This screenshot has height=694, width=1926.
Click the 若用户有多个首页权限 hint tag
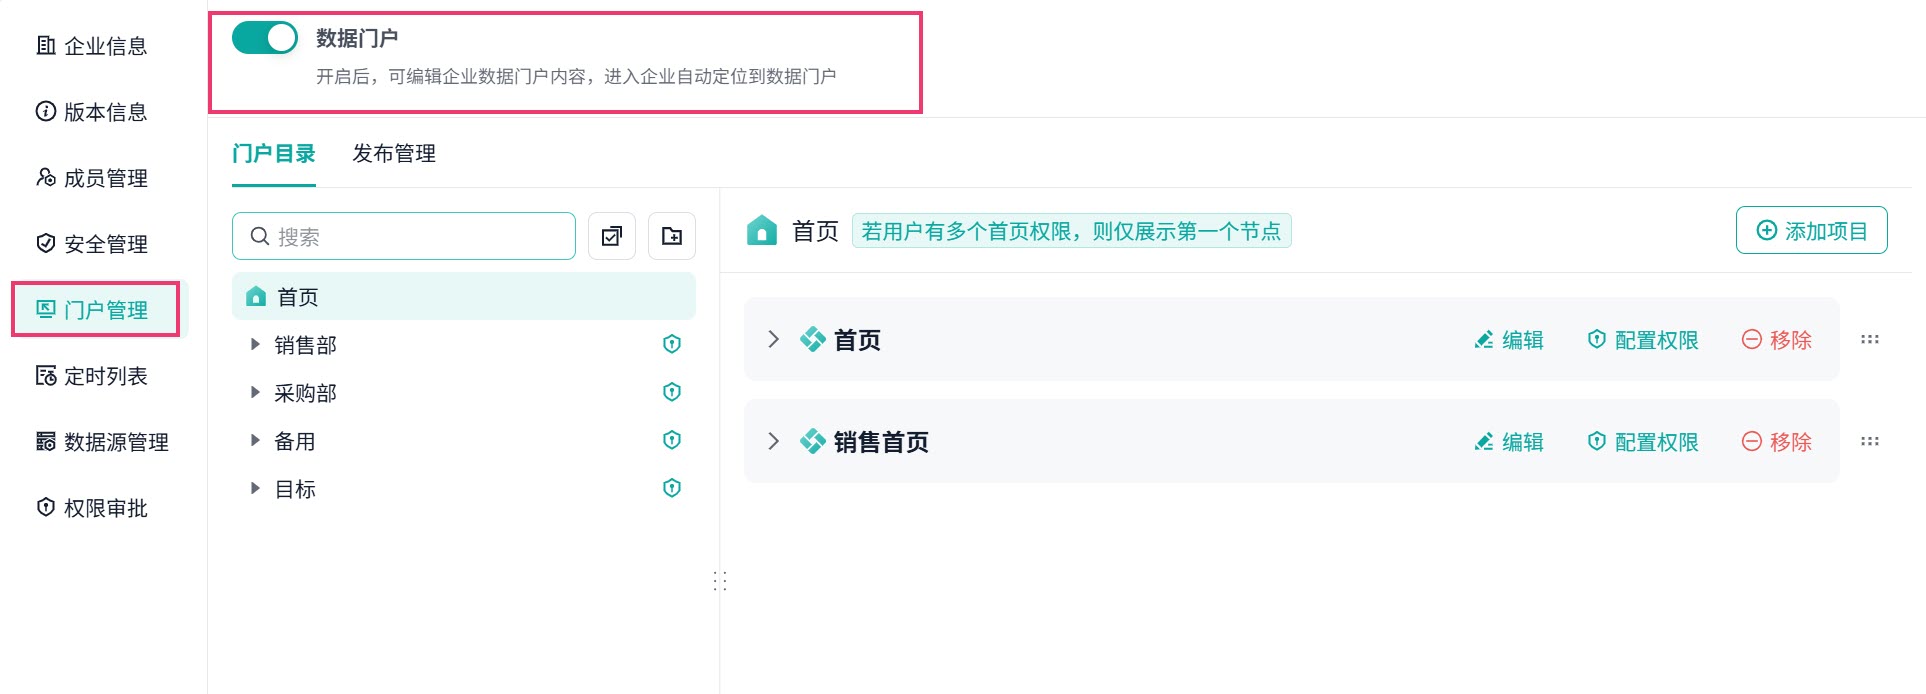pyautogui.click(x=1071, y=231)
